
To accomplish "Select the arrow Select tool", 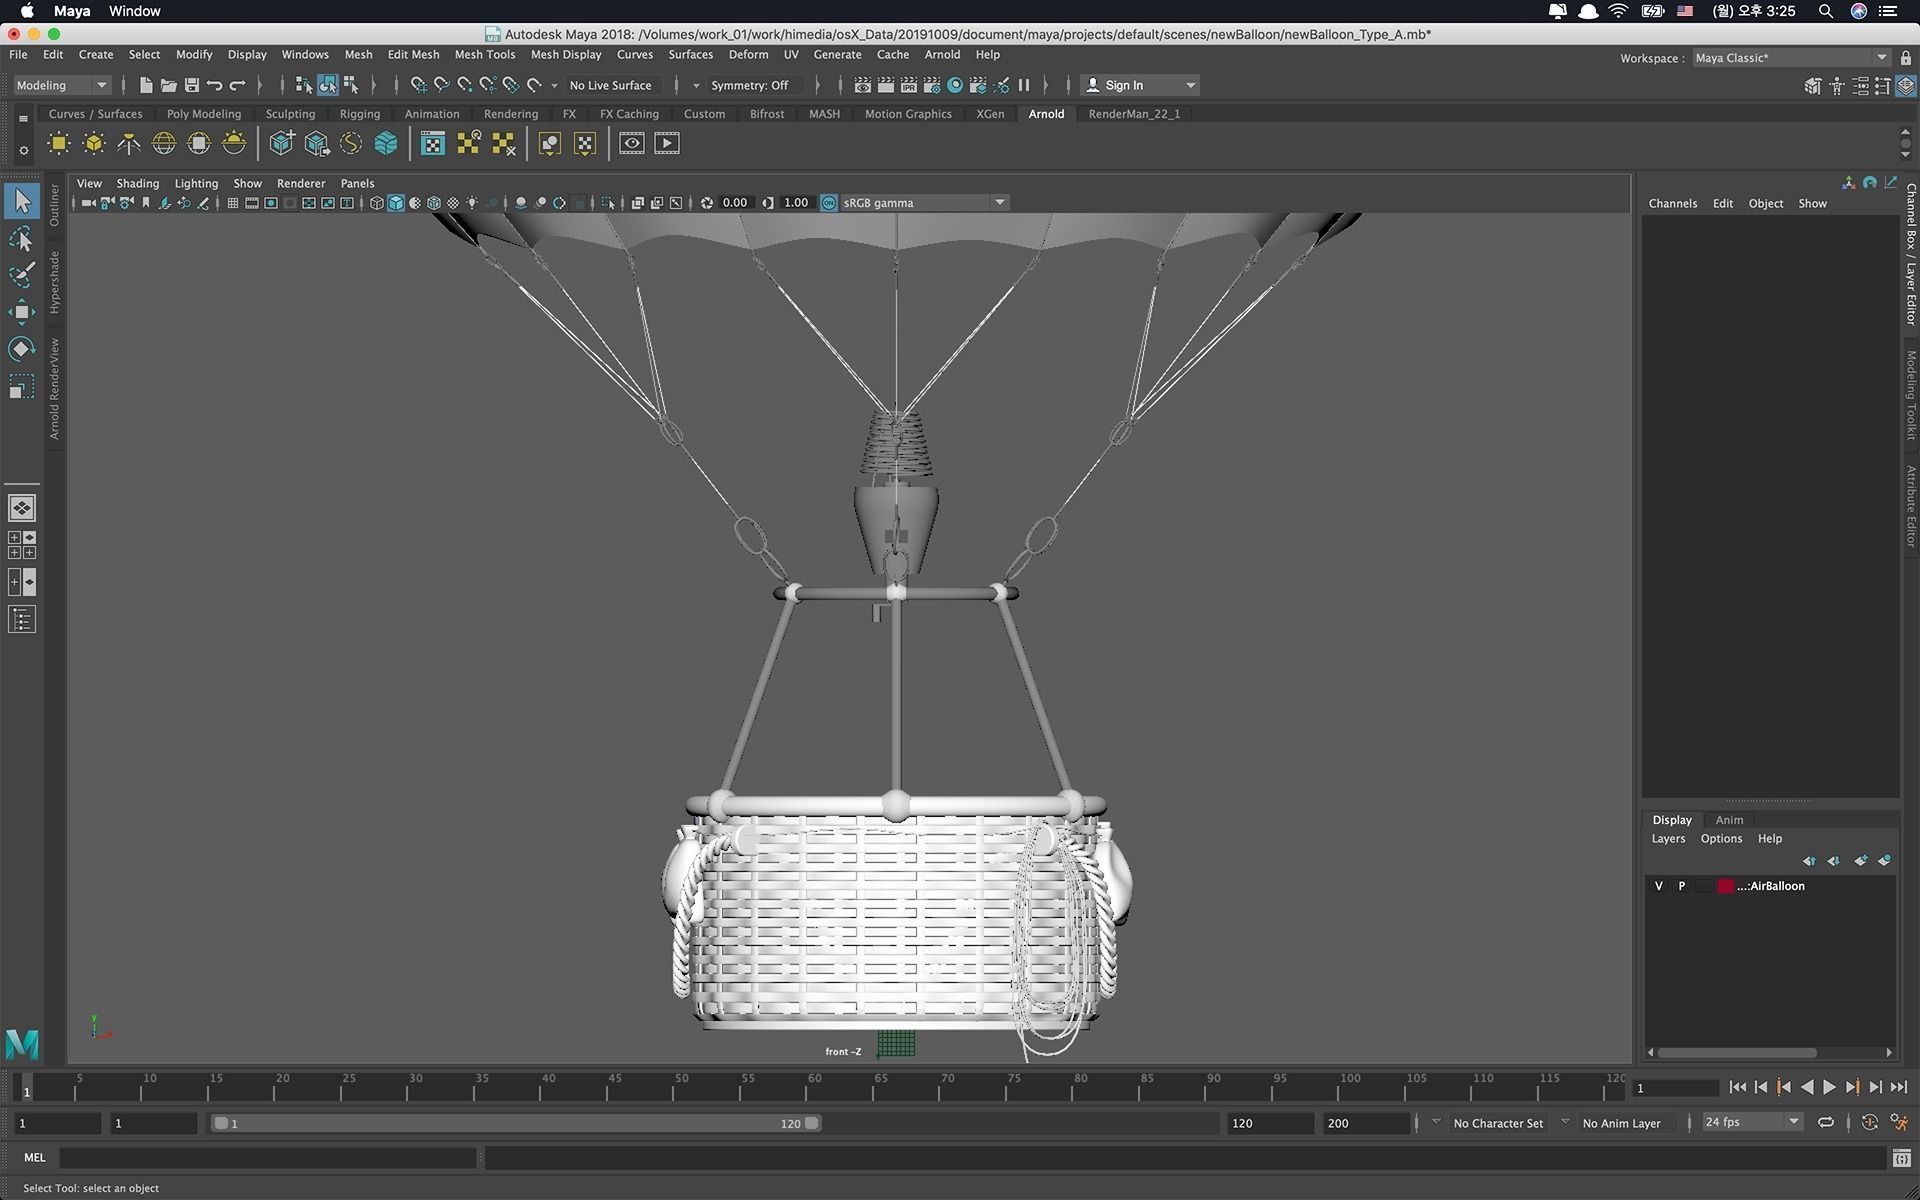I will (x=22, y=201).
